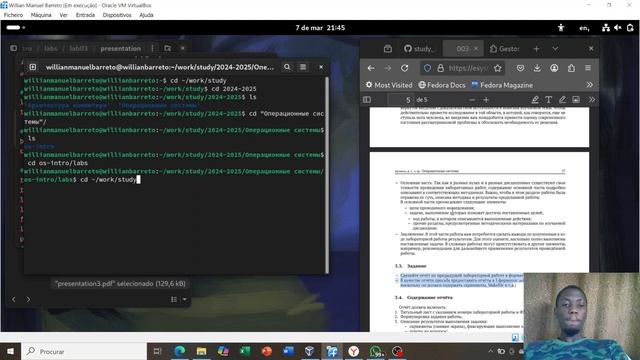This screenshot has width=640, height=360.
Task: Search in the terminal window
Action: click(287, 67)
